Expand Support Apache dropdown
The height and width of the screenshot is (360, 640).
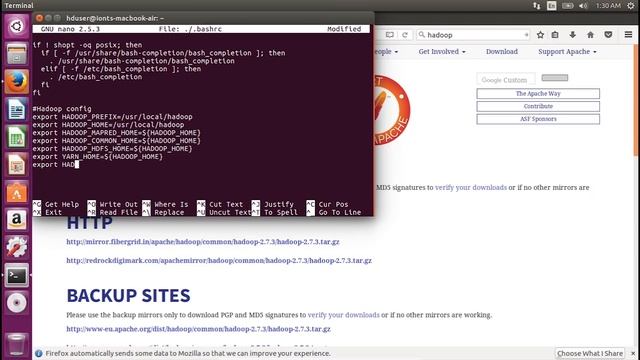click(567, 51)
